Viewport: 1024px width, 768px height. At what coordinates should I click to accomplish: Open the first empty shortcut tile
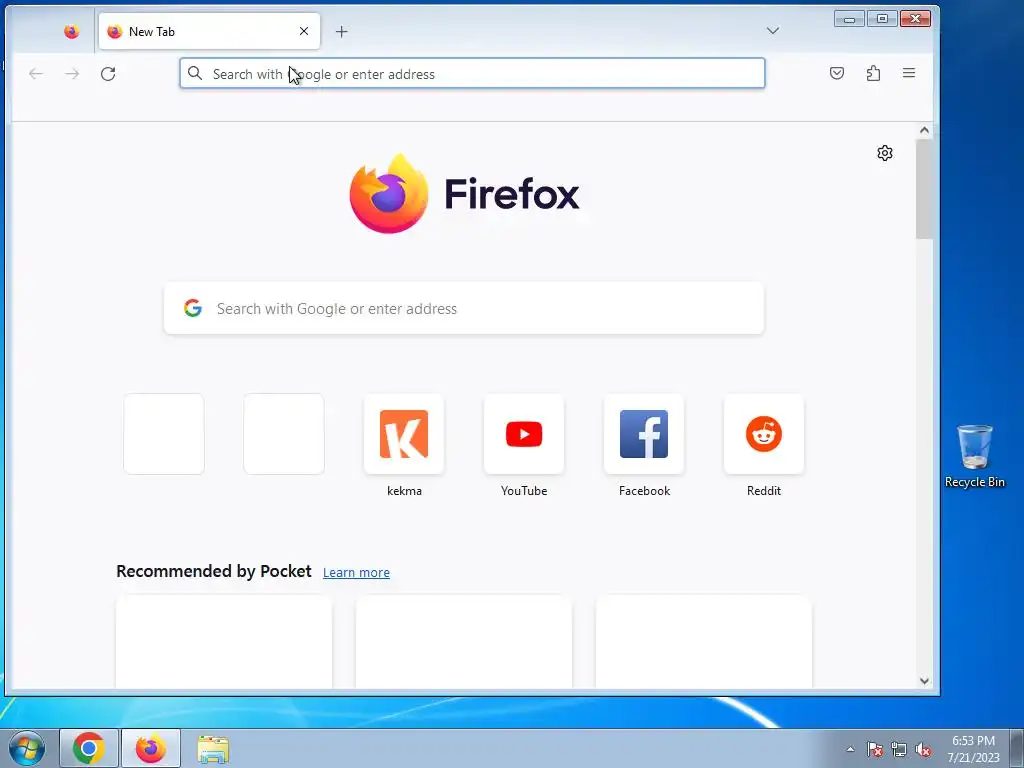[164, 434]
